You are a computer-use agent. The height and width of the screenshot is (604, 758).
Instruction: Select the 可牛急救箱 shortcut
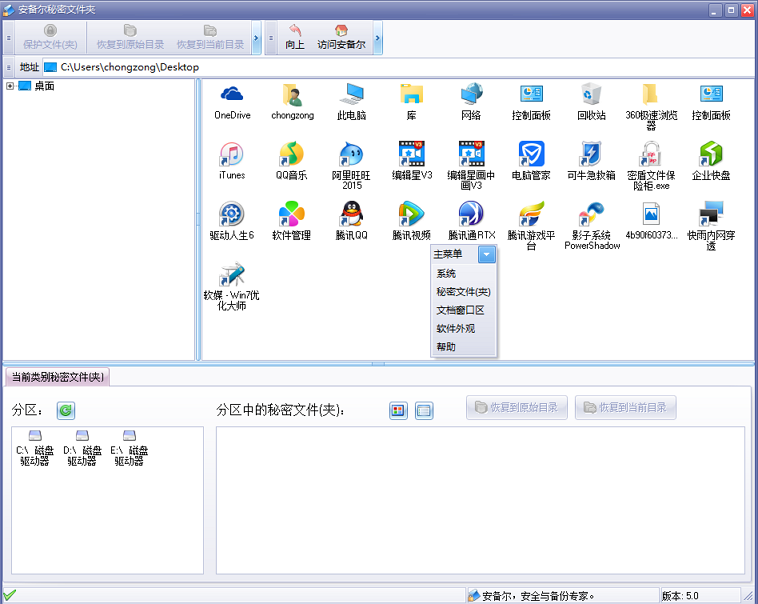coord(591,161)
